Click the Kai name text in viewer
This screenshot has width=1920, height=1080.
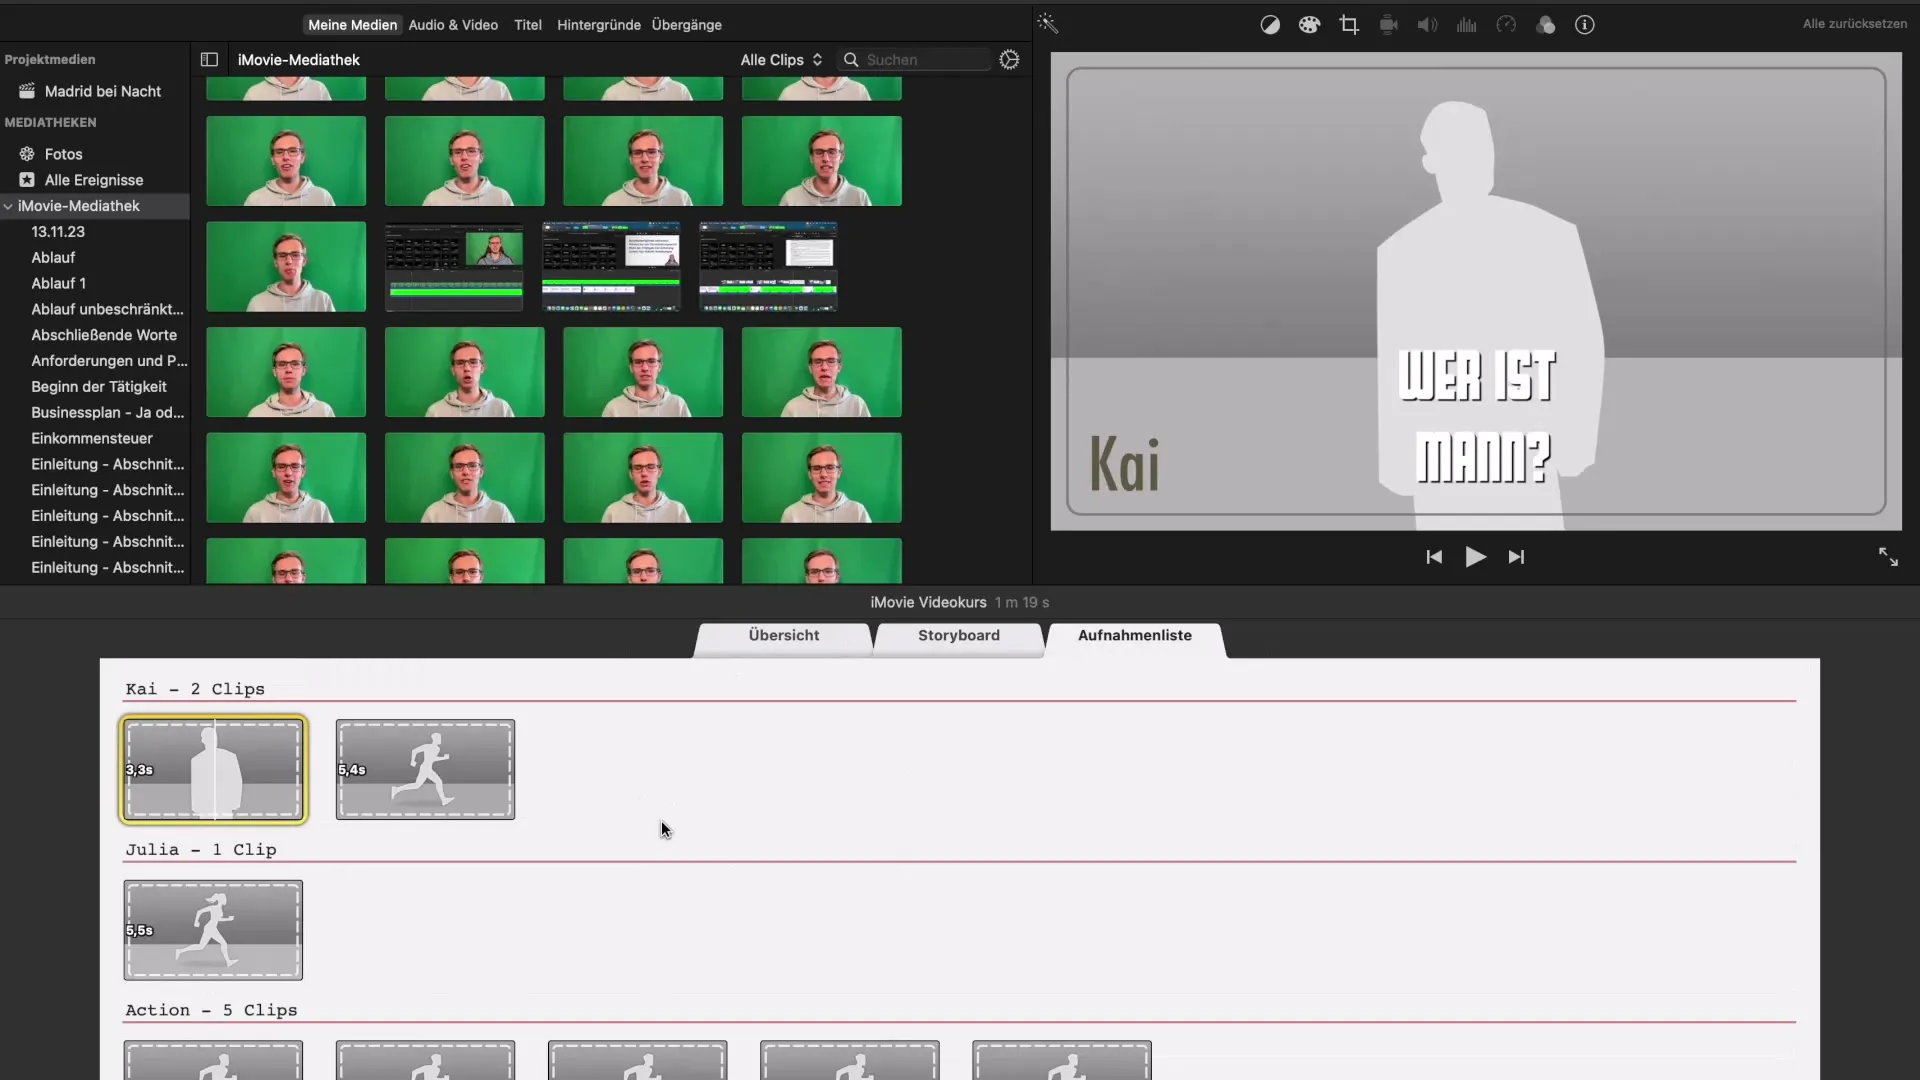1124,466
